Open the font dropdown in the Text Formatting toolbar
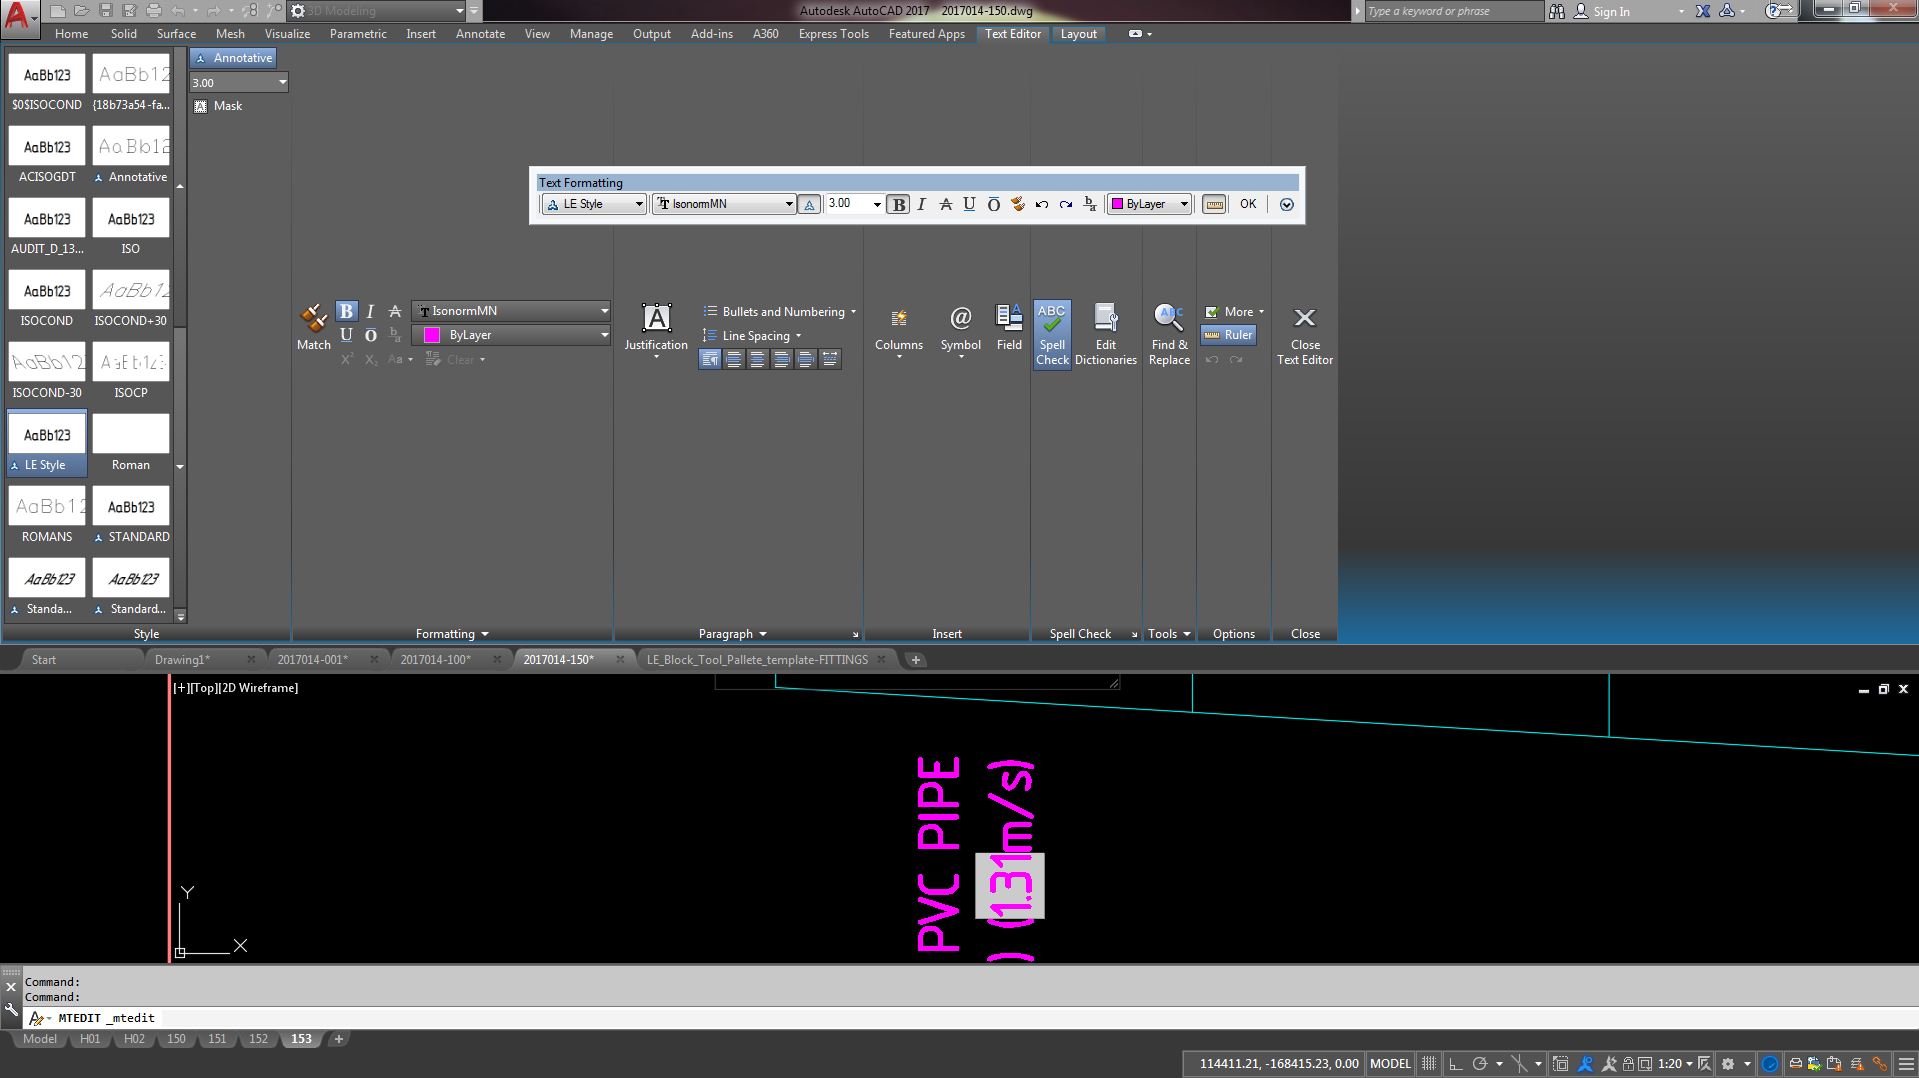Image resolution: width=1919 pixels, height=1078 pixels. (x=724, y=204)
